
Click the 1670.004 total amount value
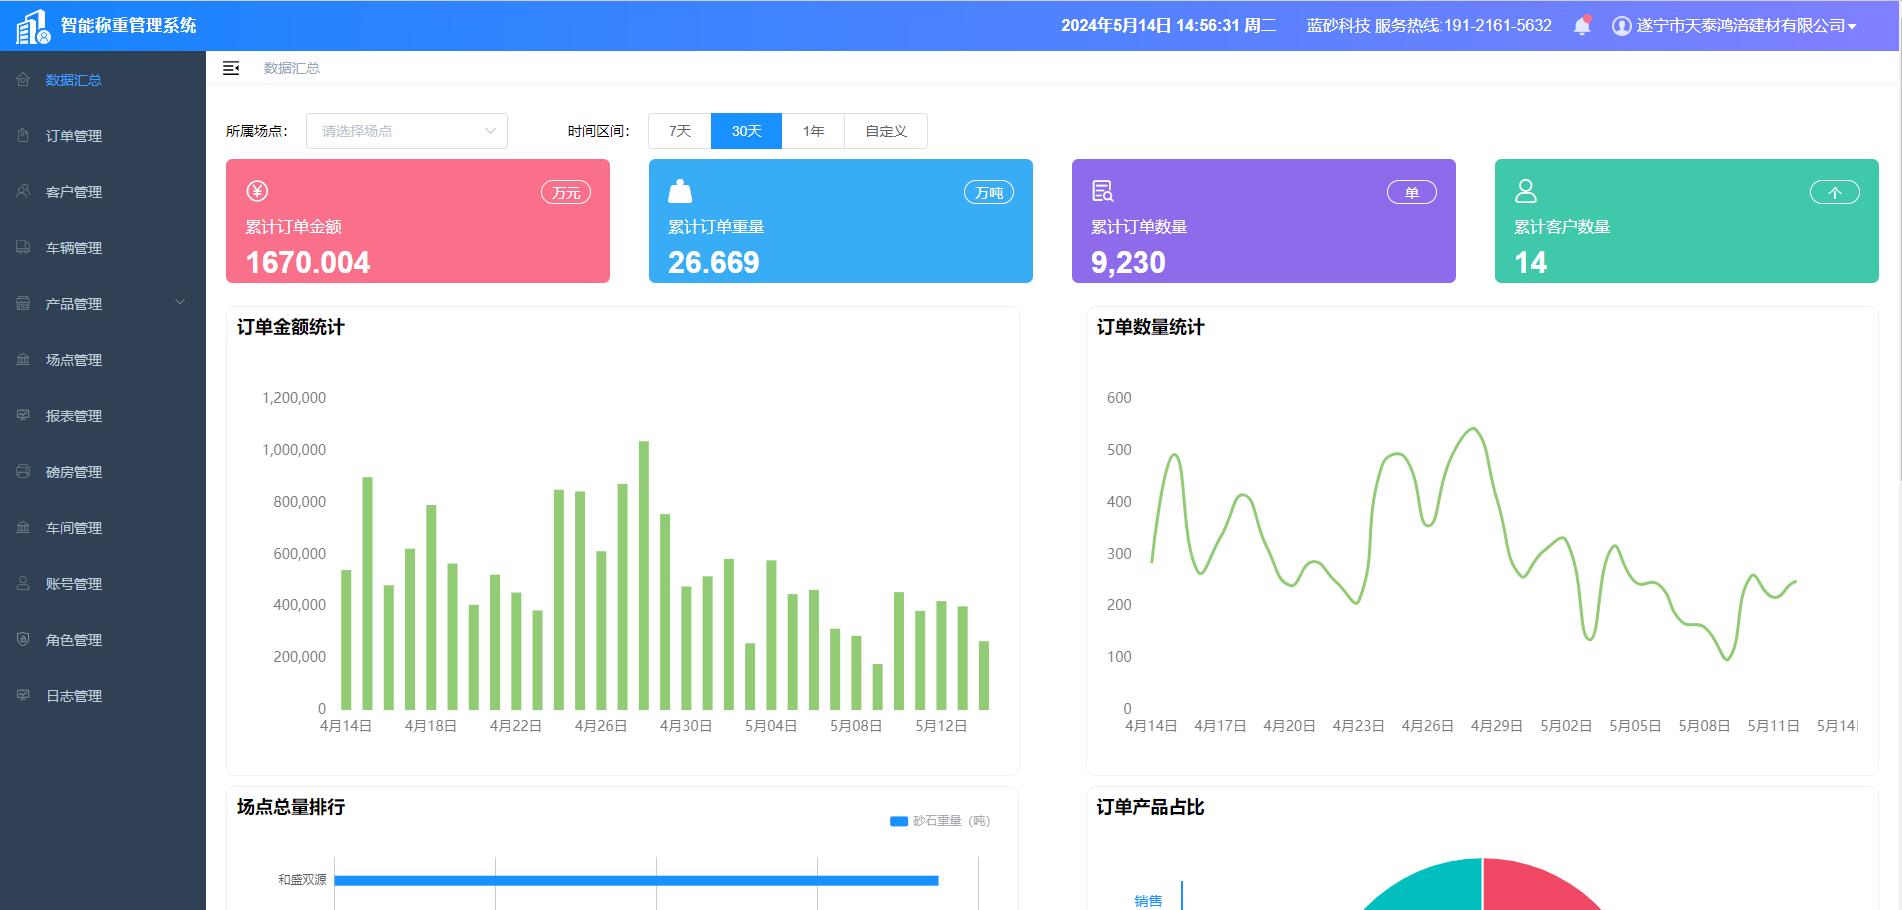(308, 262)
